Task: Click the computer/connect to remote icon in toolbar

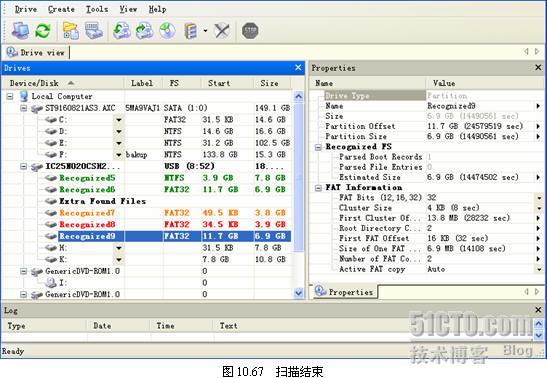Action: click(x=21, y=31)
